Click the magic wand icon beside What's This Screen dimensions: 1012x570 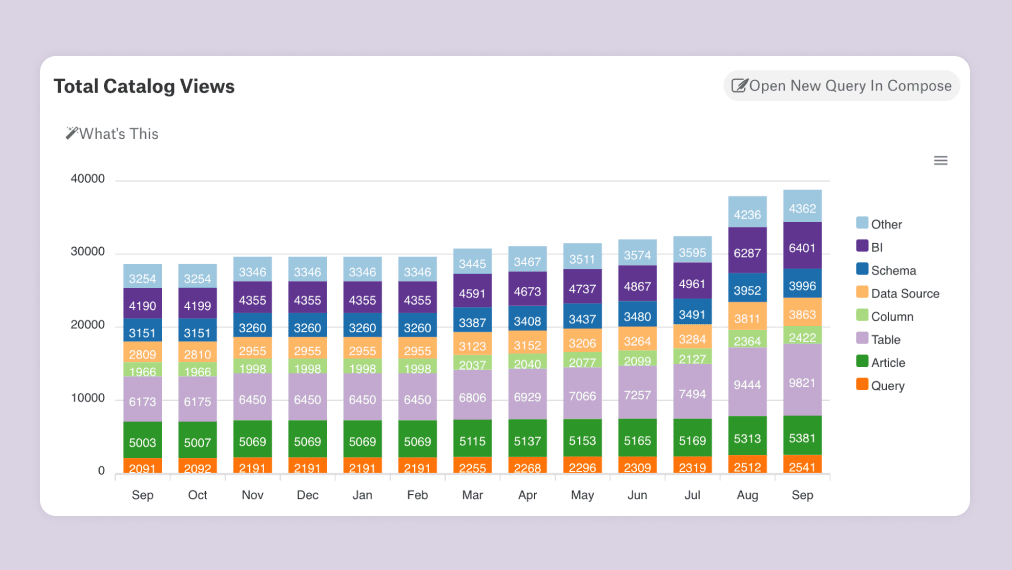[71, 133]
